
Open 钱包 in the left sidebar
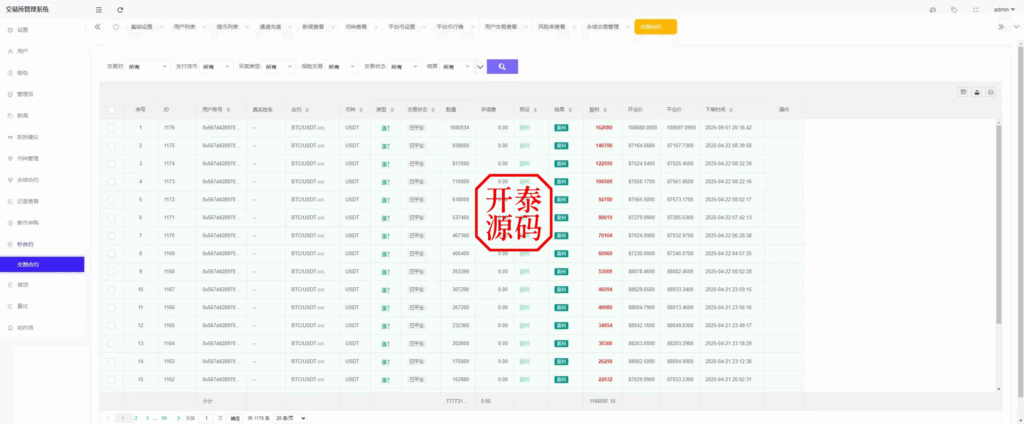(x=23, y=72)
